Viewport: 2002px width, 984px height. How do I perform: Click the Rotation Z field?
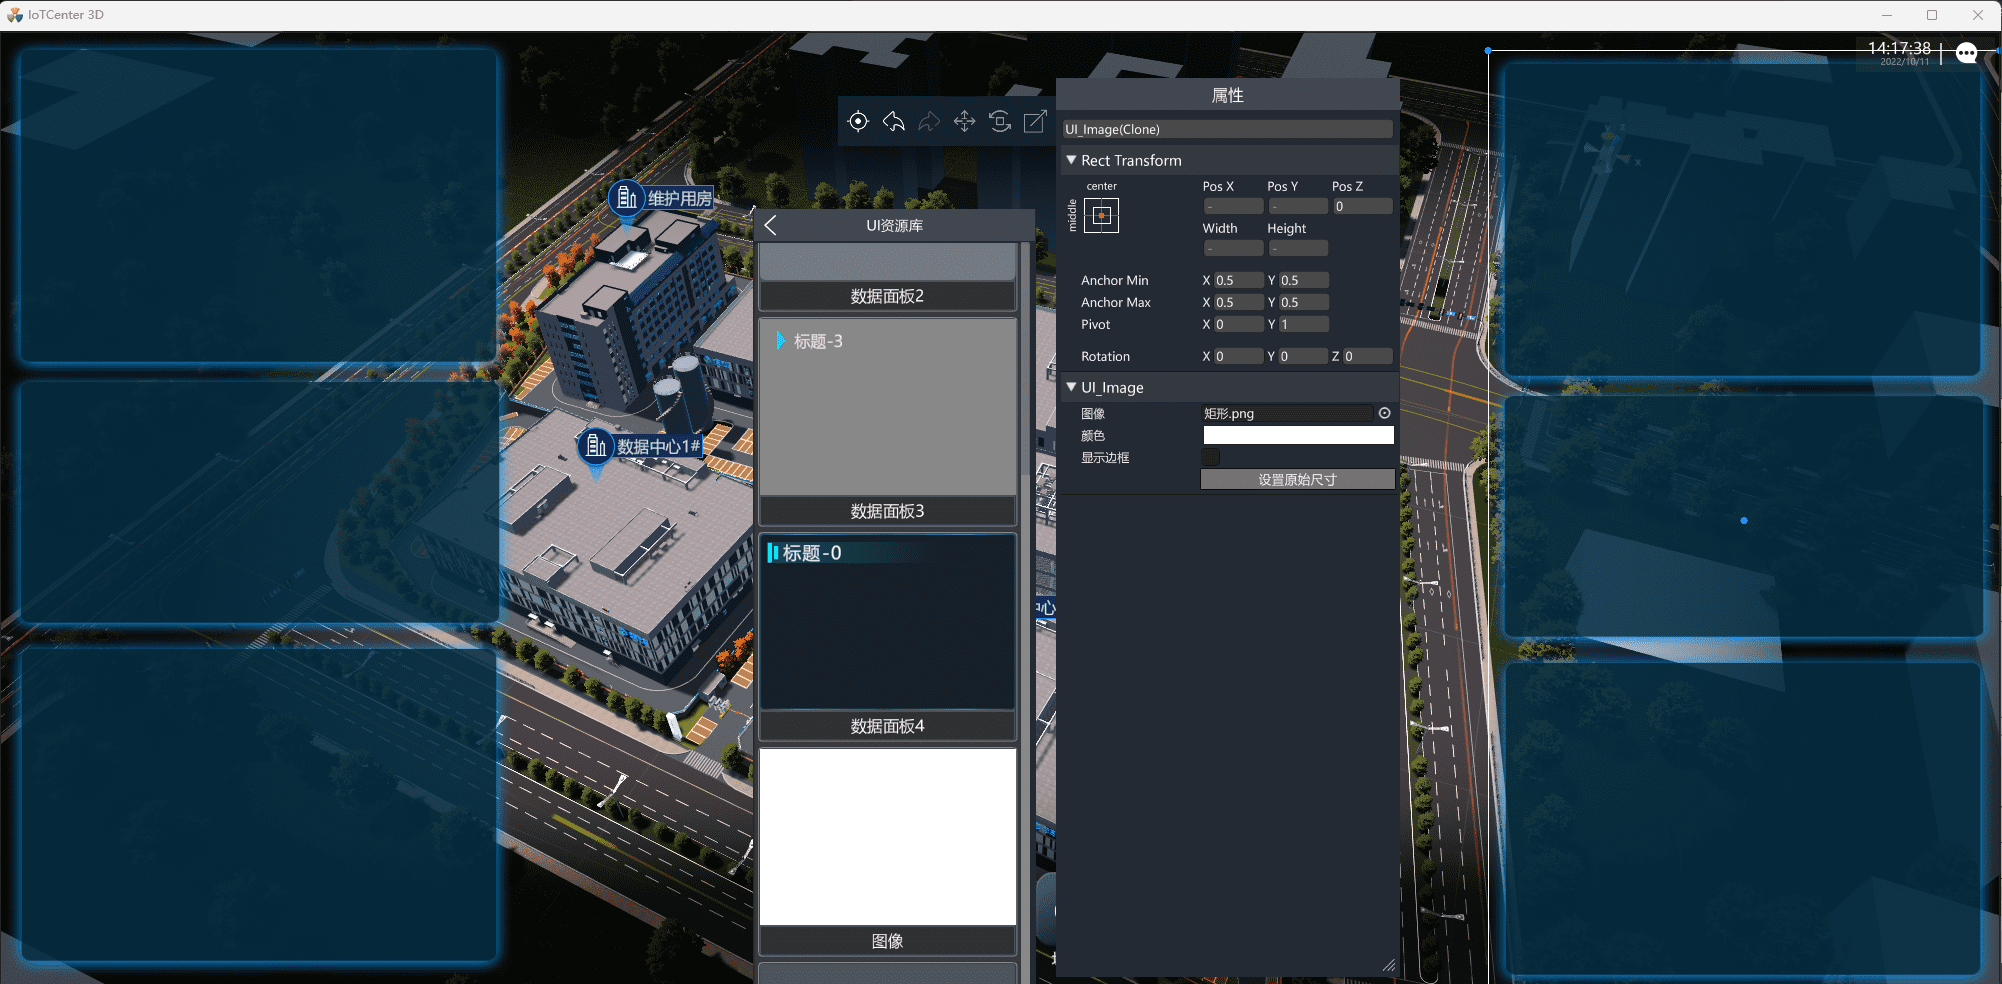pyautogui.click(x=1367, y=356)
